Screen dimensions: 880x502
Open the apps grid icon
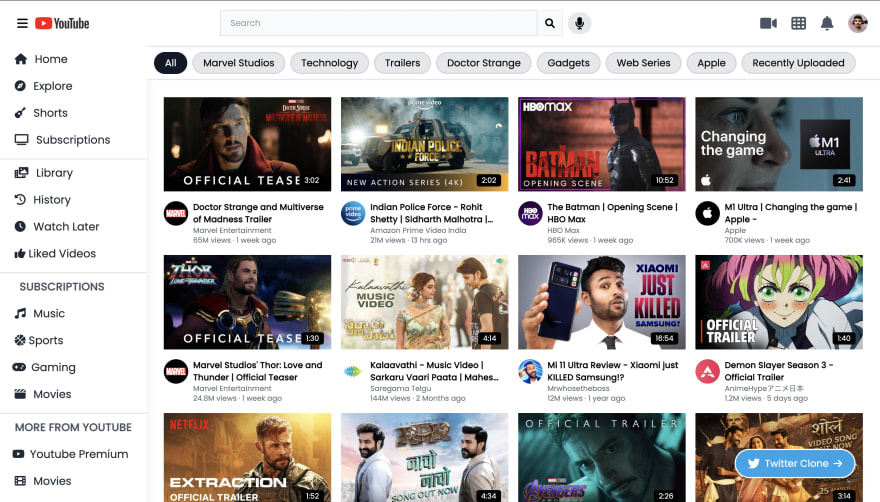point(799,23)
